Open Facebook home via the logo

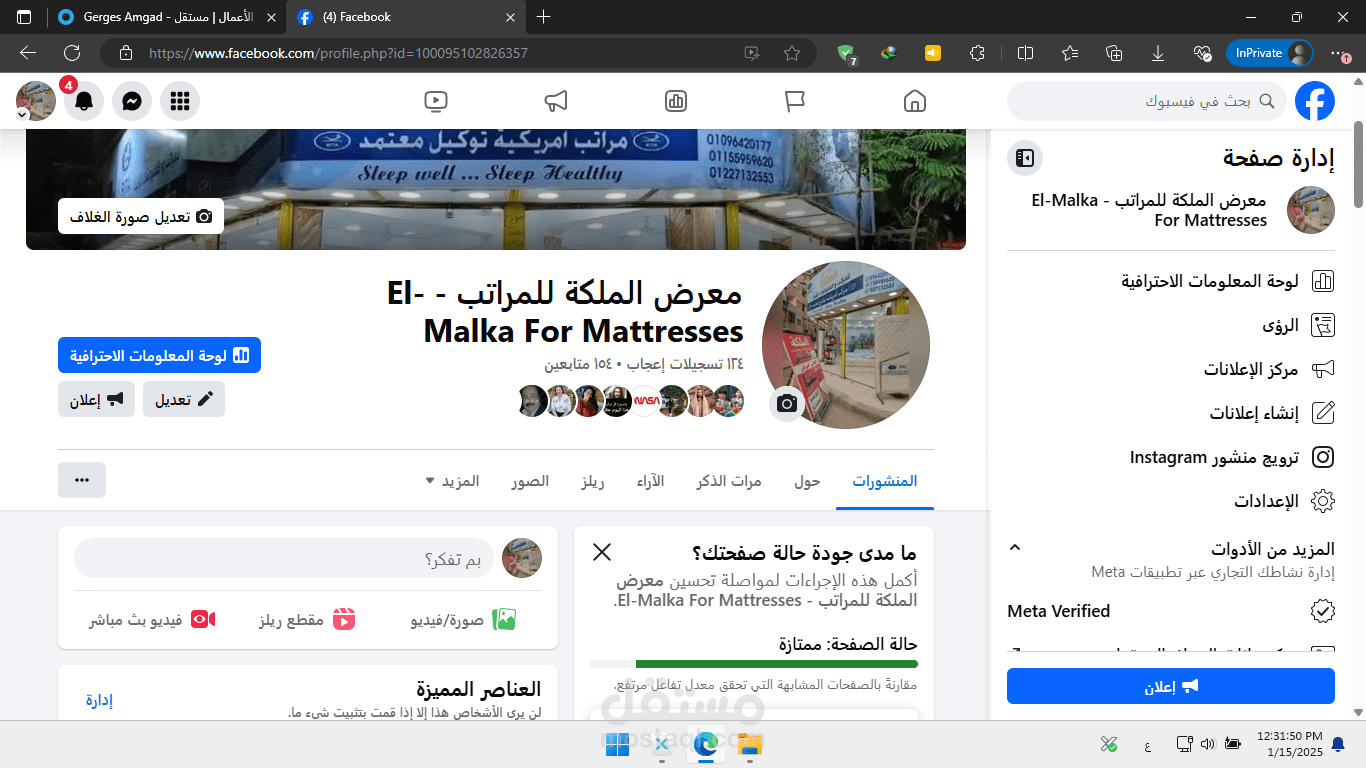pos(1315,101)
